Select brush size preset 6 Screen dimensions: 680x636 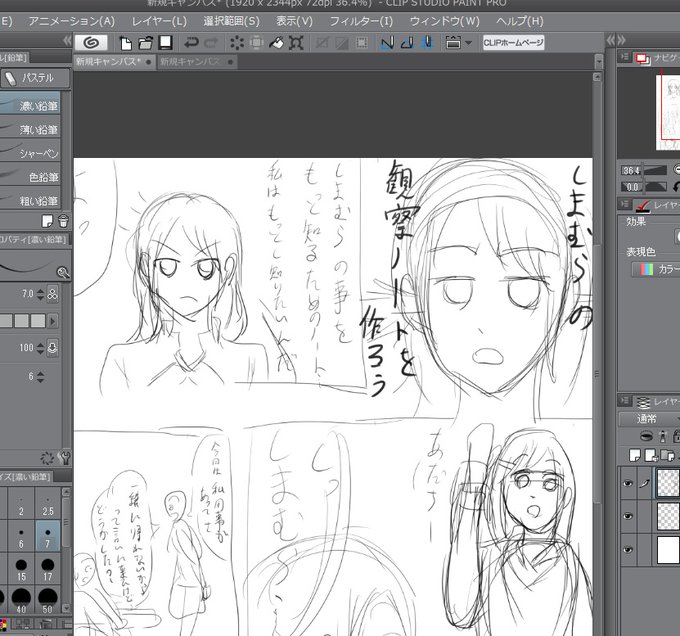pos(21,536)
